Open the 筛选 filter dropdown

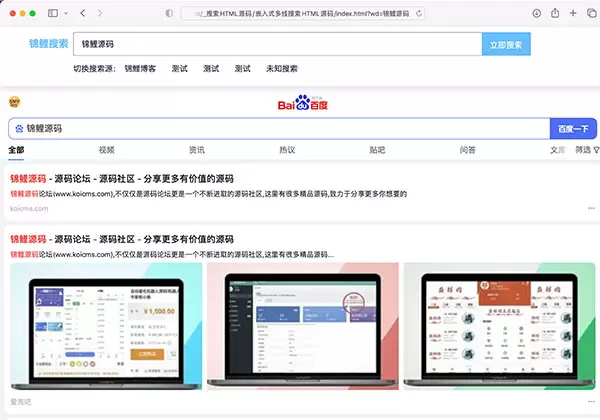pos(587,150)
